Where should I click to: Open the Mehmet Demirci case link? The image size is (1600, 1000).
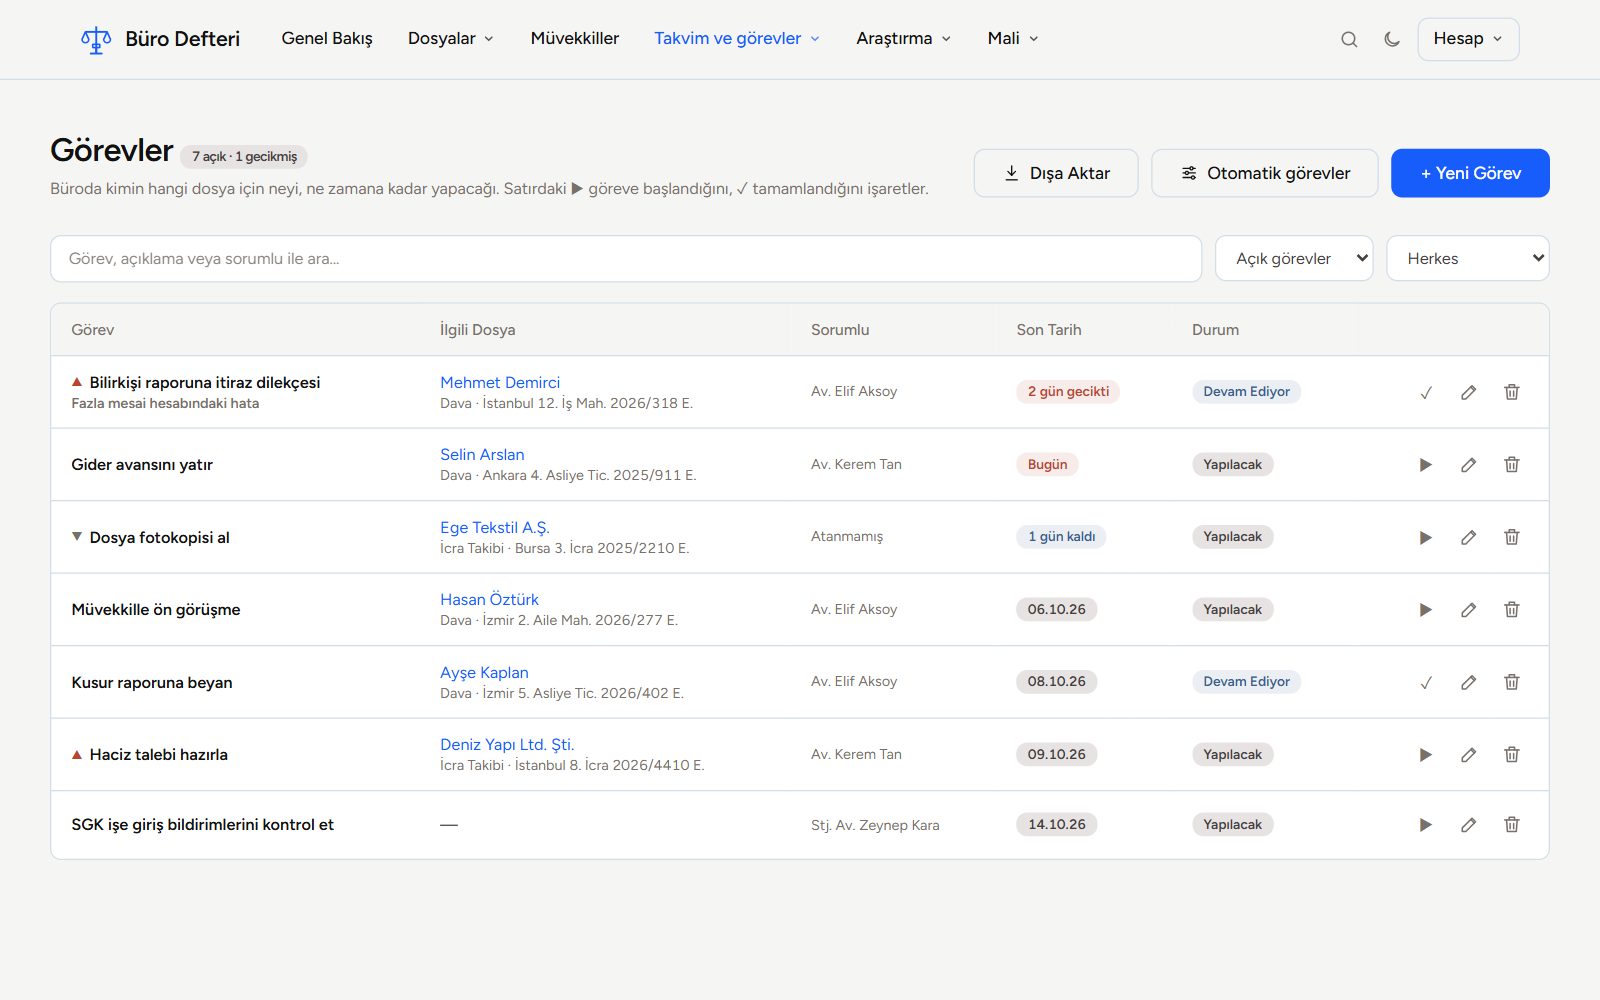tap(500, 382)
